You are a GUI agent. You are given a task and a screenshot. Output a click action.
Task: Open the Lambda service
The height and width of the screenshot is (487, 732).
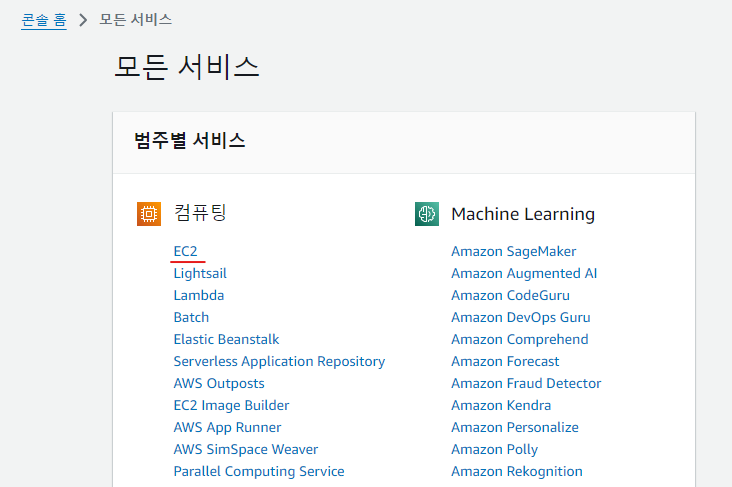(199, 295)
